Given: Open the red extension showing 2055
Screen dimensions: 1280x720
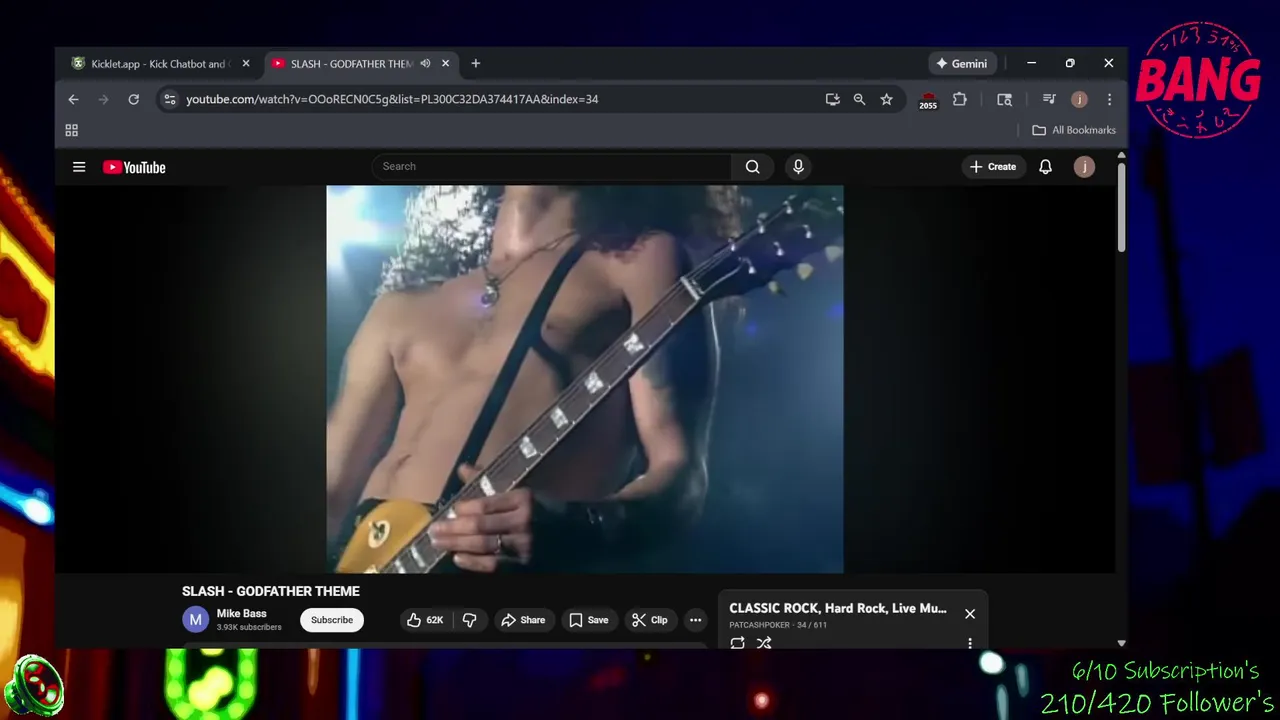Looking at the screenshot, I should point(928,100).
